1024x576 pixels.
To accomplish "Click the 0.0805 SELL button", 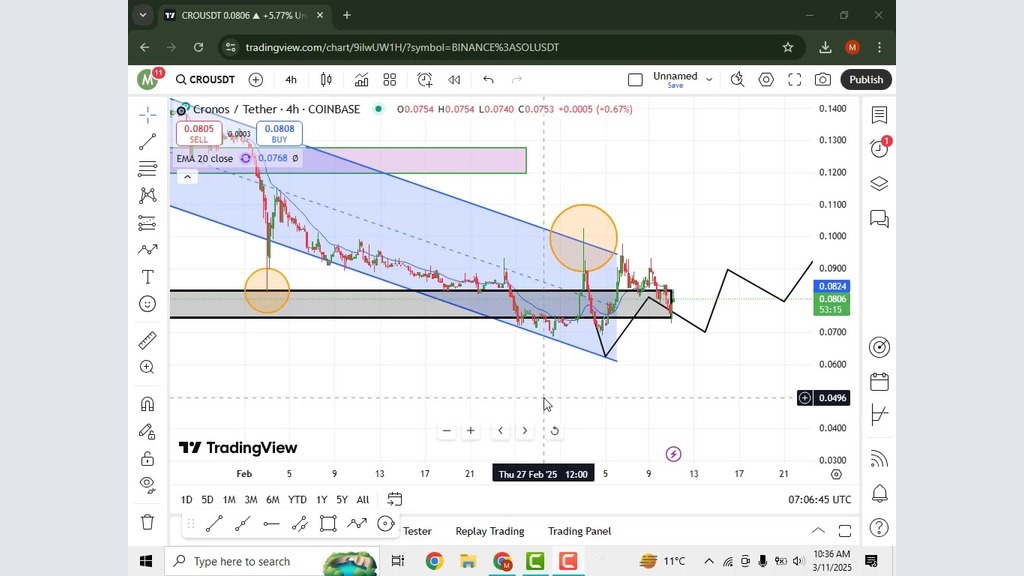I will pos(199,133).
